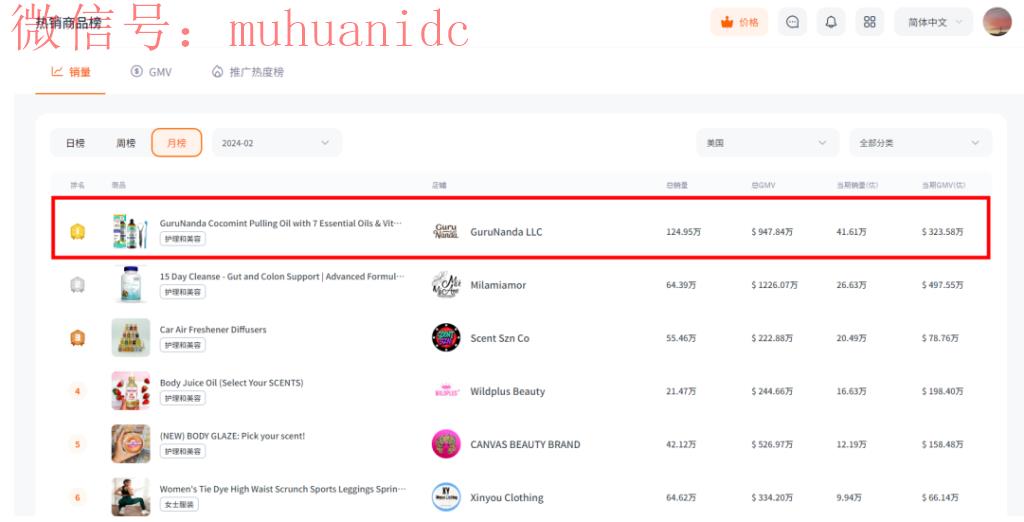Image resolution: width=1024 pixels, height=522 pixels.
Task: Open Women's Tie Dye Leggings product link
Action: click(283, 489)
